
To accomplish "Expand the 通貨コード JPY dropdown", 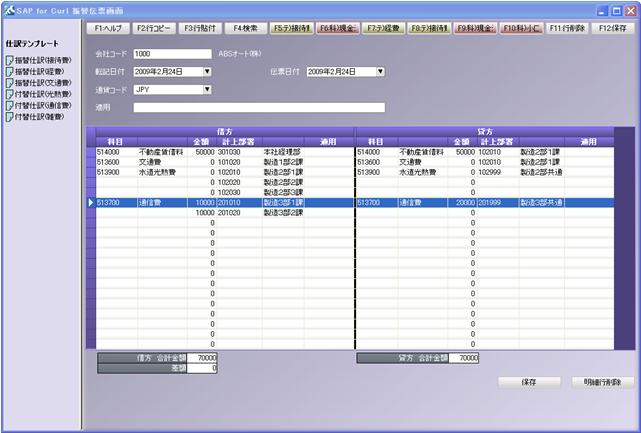I will point(207,89).
